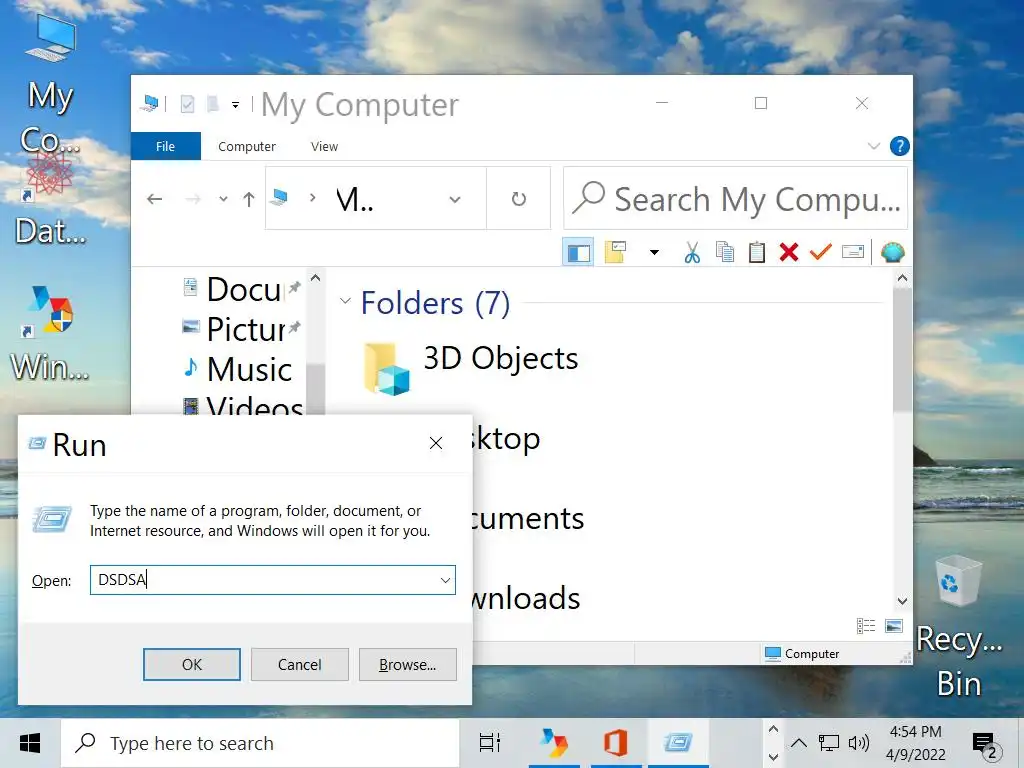
Task: Click the address bar breadcrumb chevron
Action: (x=312, y=197)
